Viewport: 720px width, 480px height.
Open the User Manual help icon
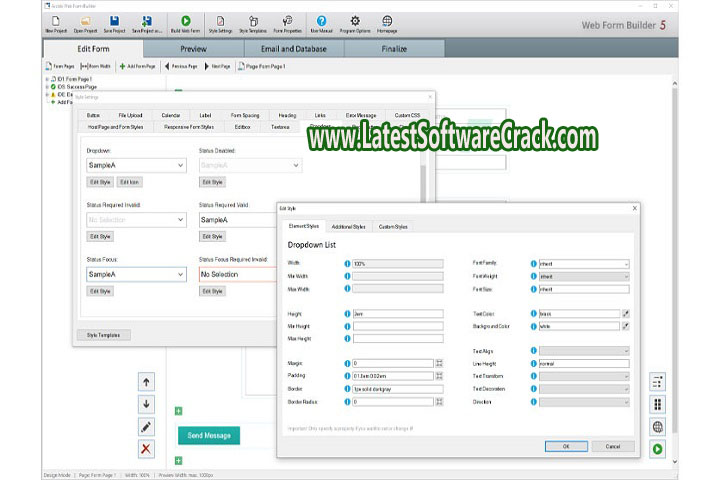tap(321, 22)
